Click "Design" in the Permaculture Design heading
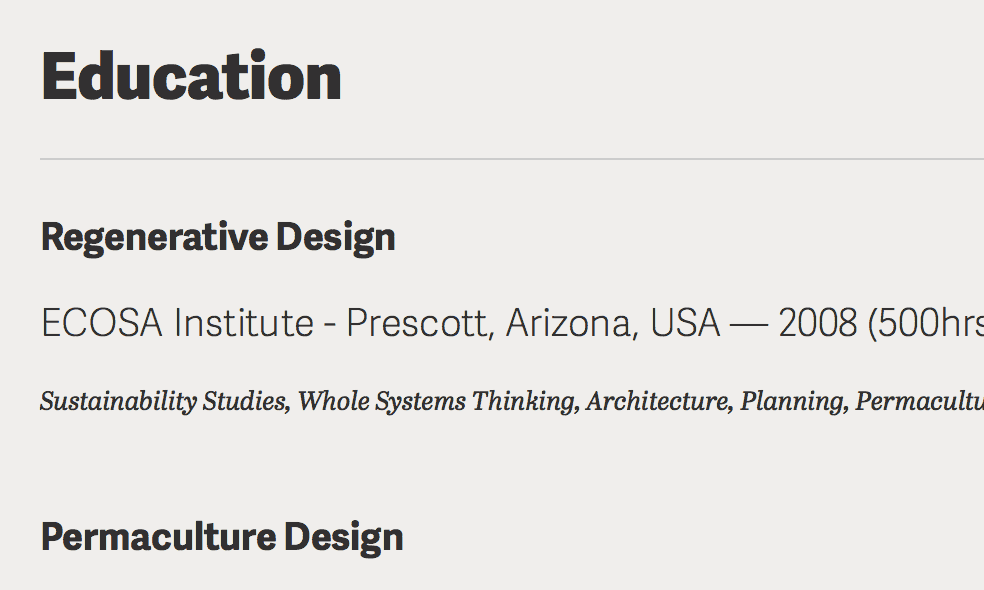Screen dimensions: 984x590 coord(343,538)
